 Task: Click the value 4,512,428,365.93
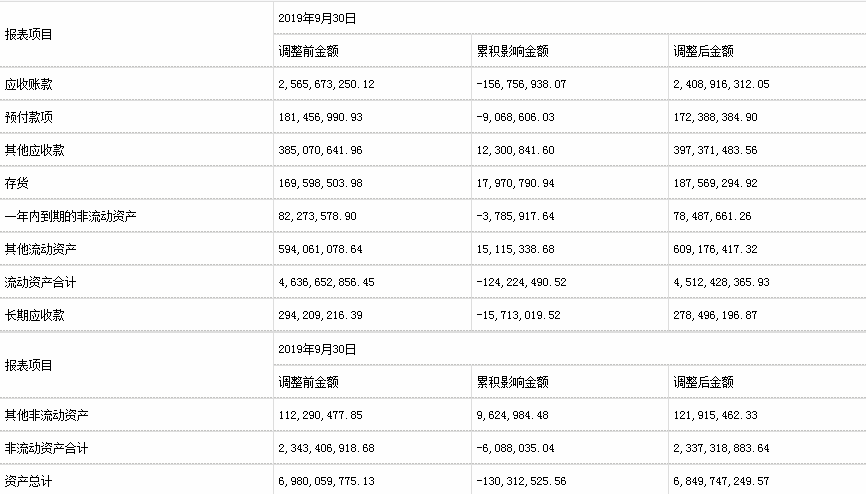(722, 283)
